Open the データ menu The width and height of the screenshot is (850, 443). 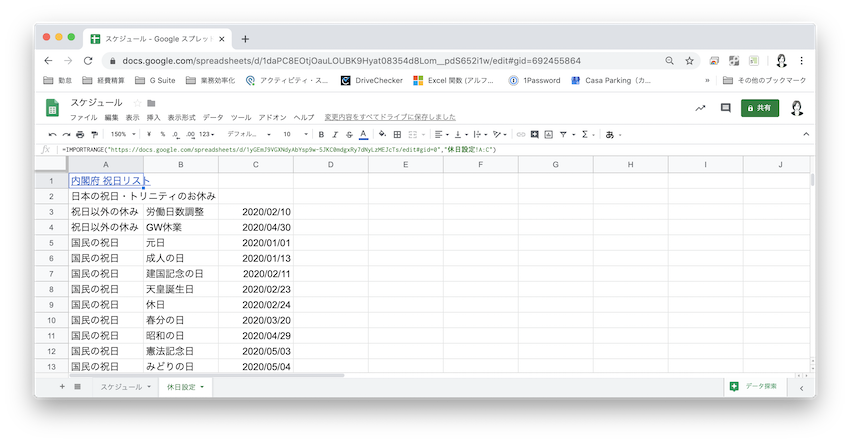[x=213, y=117]
